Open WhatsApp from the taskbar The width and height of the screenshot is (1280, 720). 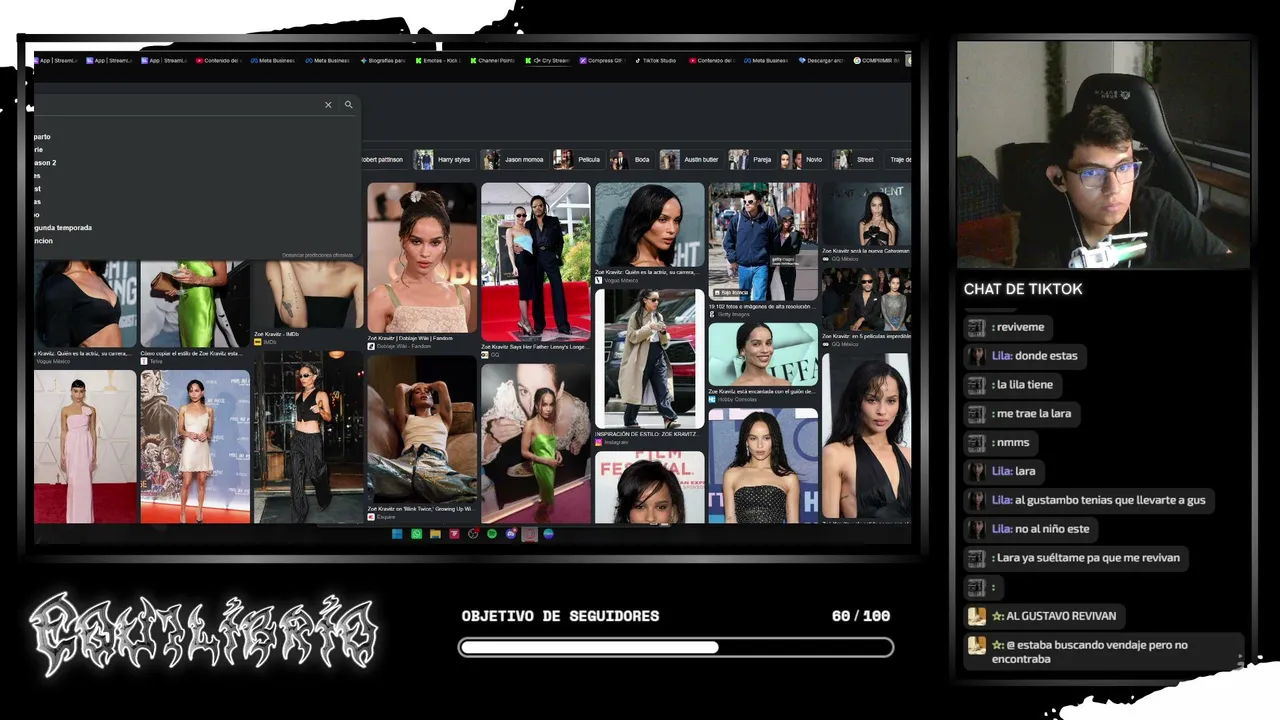pyautogui.click(x=416, y=534)
